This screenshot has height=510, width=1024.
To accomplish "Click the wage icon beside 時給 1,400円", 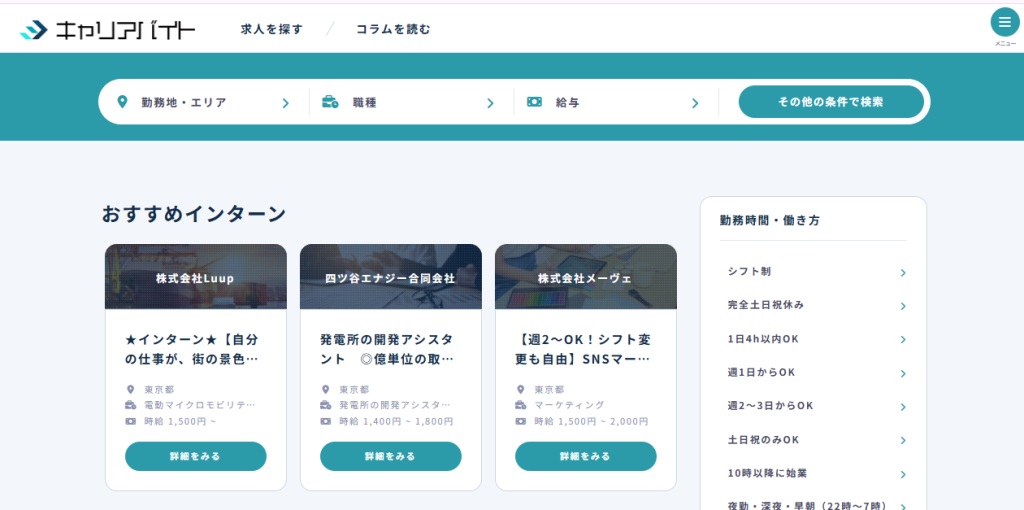I will click(325, 421).
